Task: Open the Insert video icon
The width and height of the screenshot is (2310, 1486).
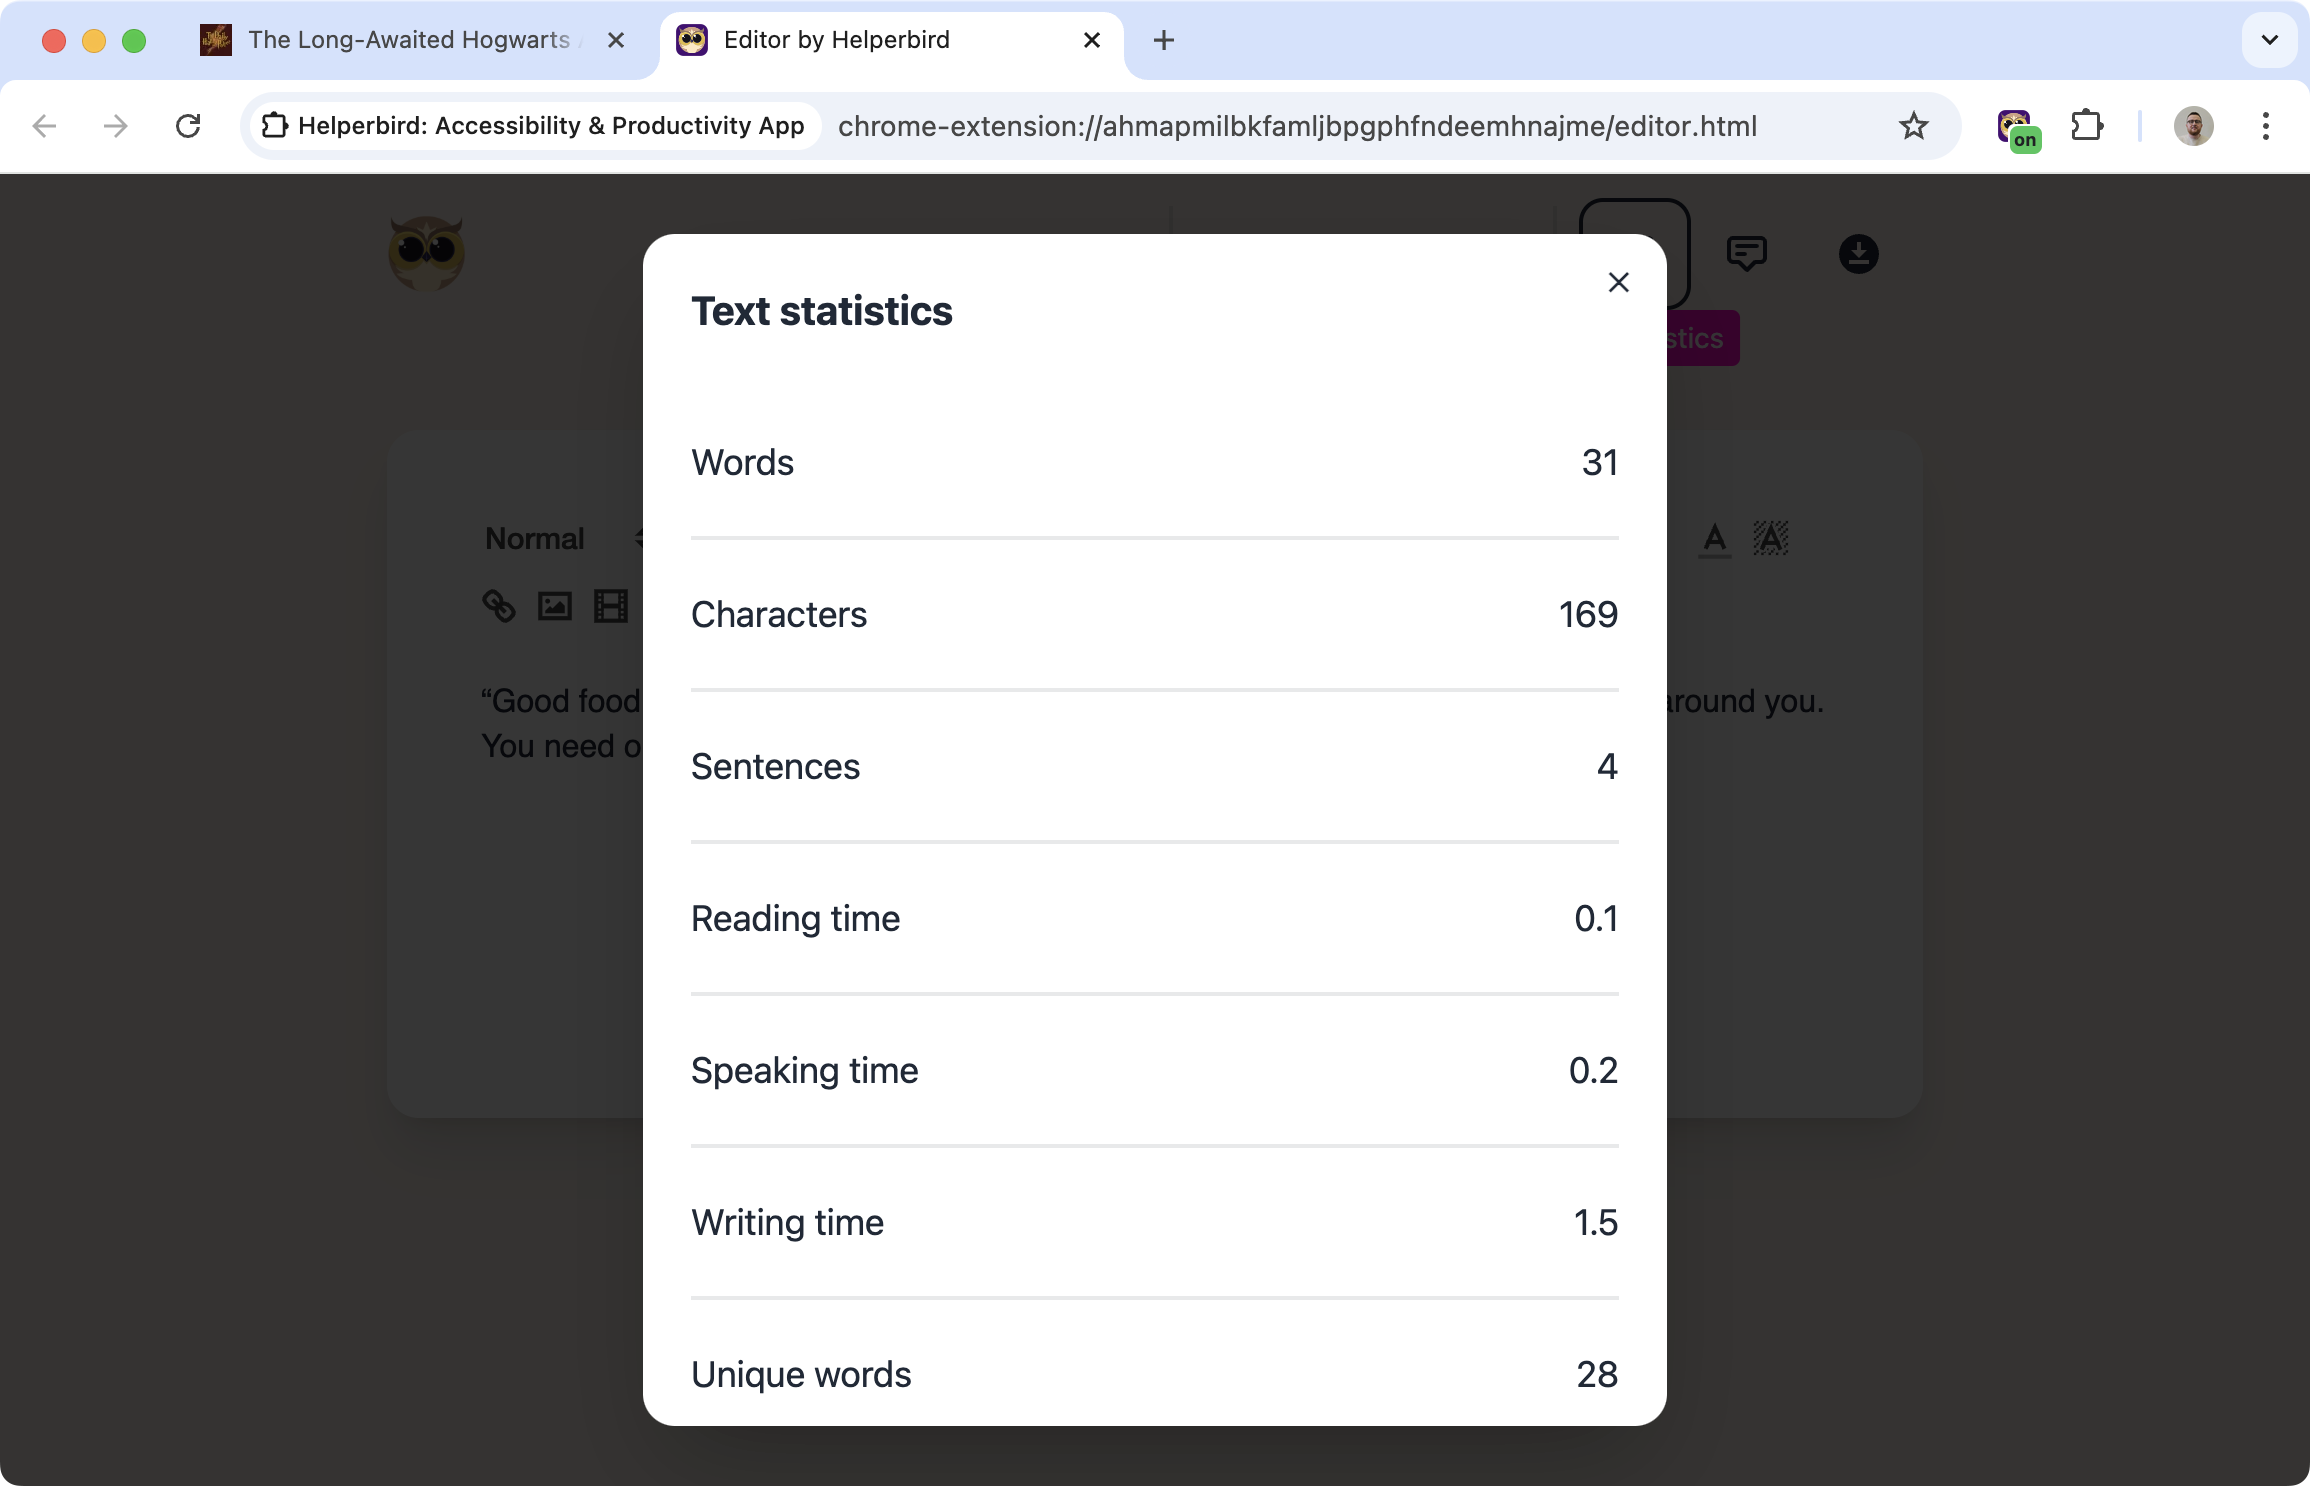Action: [x=609, y=607]
